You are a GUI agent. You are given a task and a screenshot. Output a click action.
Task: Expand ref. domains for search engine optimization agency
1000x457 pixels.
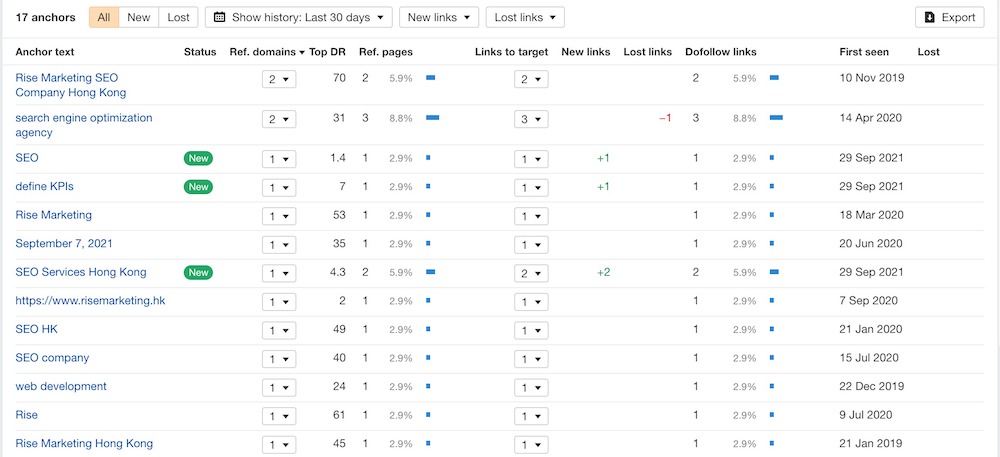[279, 119]
